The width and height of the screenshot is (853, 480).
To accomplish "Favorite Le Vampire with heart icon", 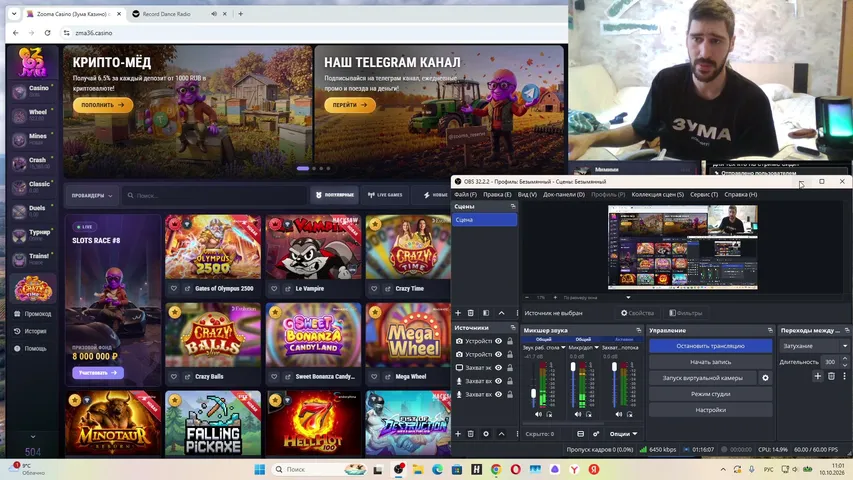I will click(x=274, y=288).
